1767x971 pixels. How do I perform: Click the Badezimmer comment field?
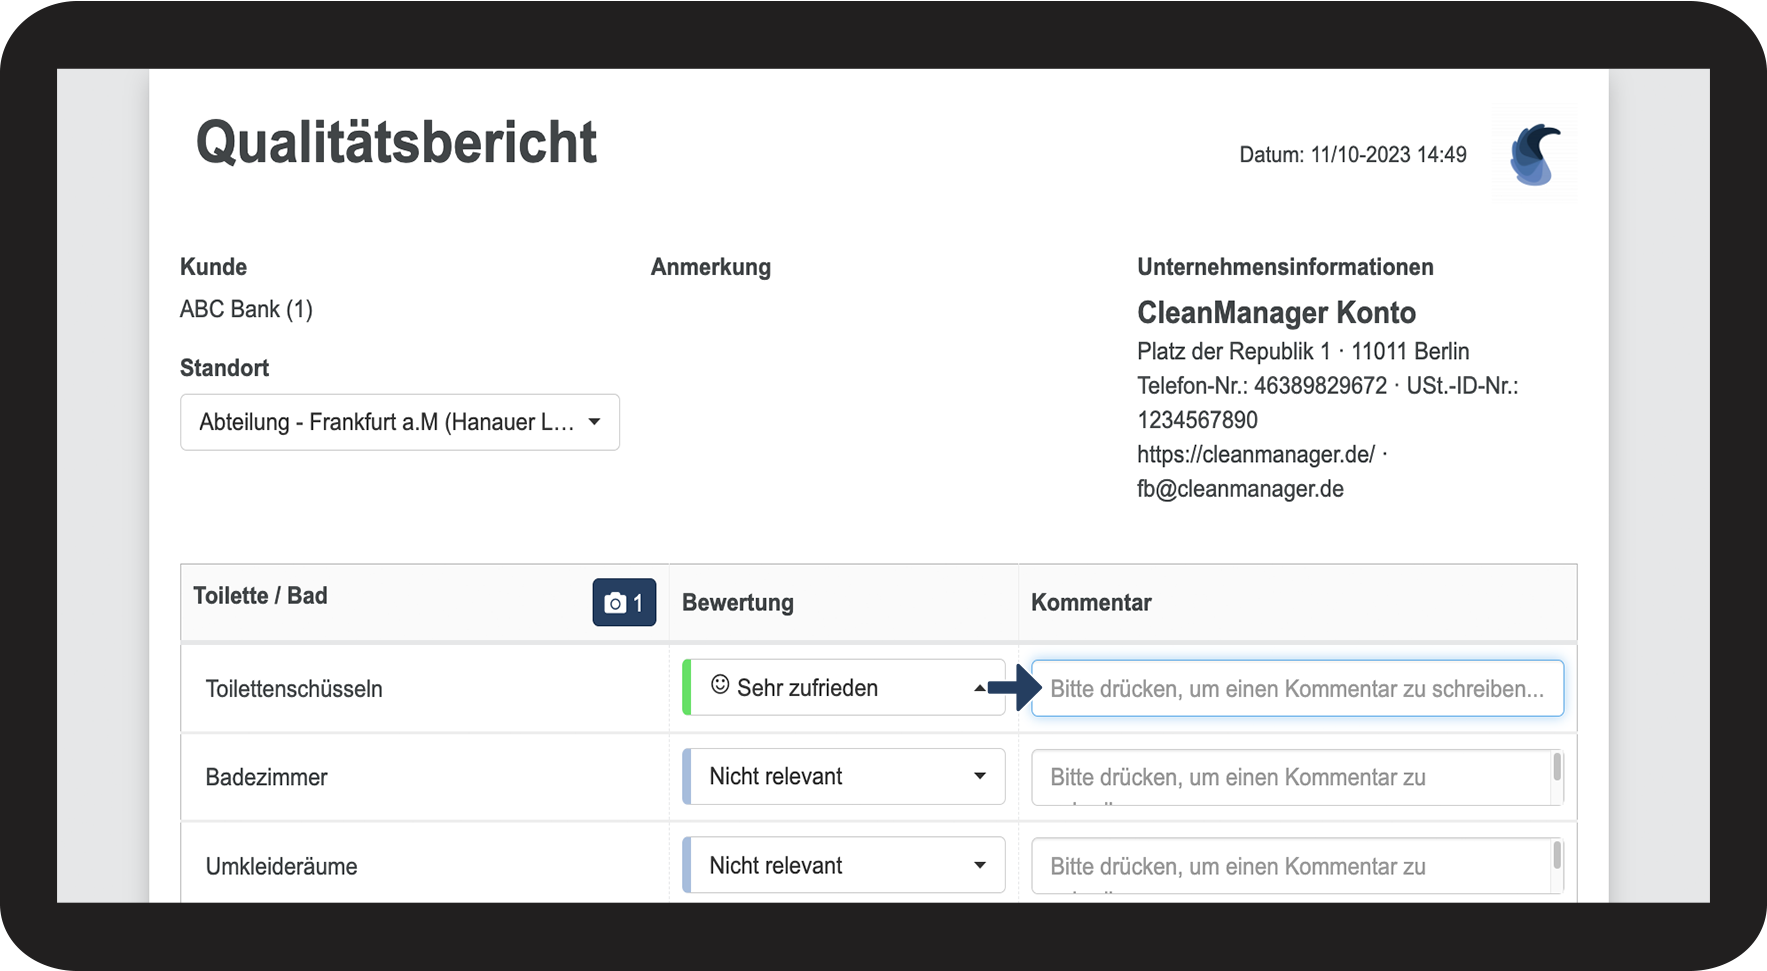(x=1290, y=777)
